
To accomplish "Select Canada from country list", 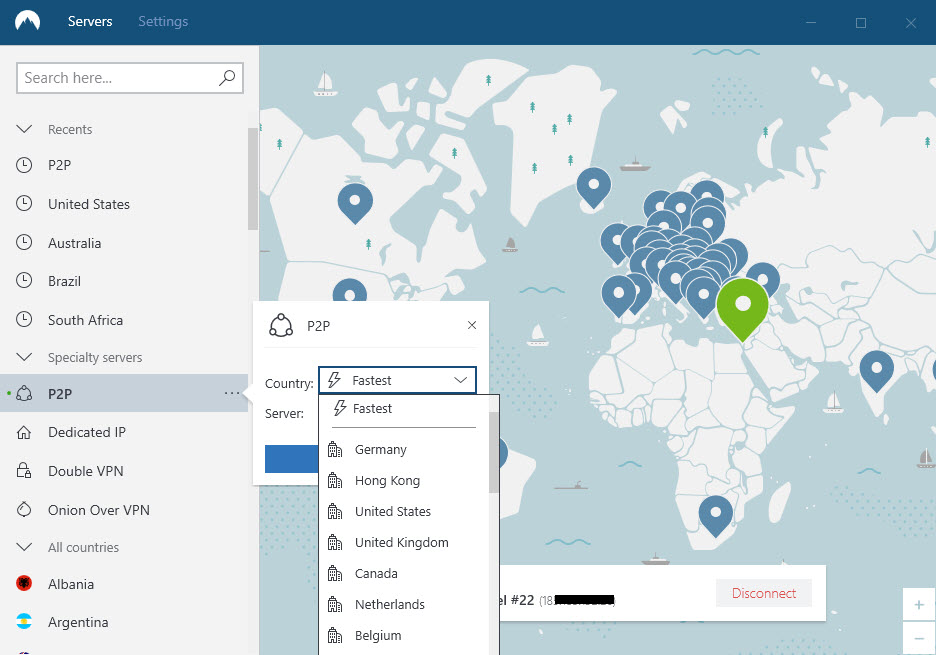I will point(404,574).
